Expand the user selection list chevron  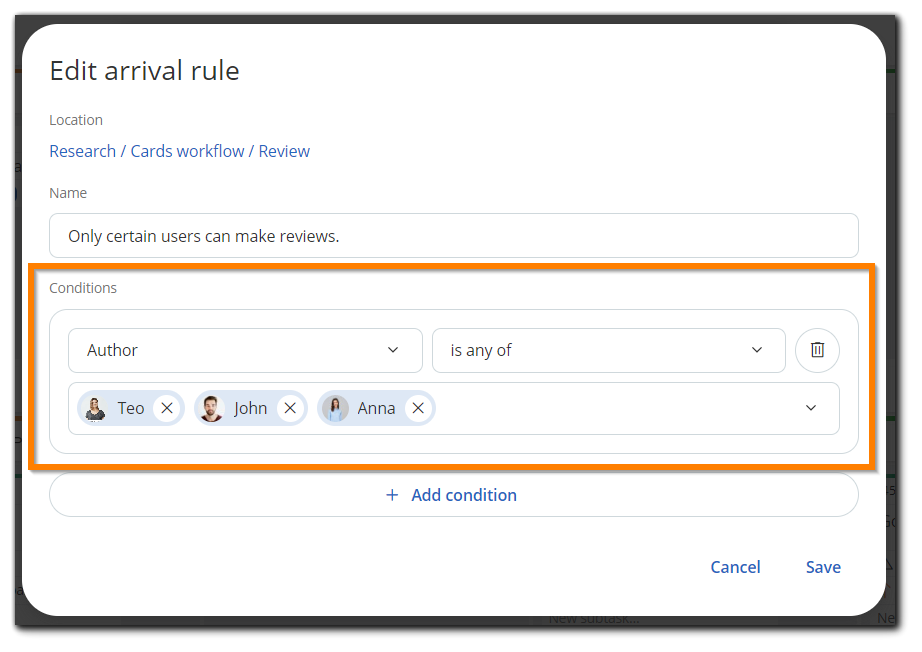pos(811,407)
